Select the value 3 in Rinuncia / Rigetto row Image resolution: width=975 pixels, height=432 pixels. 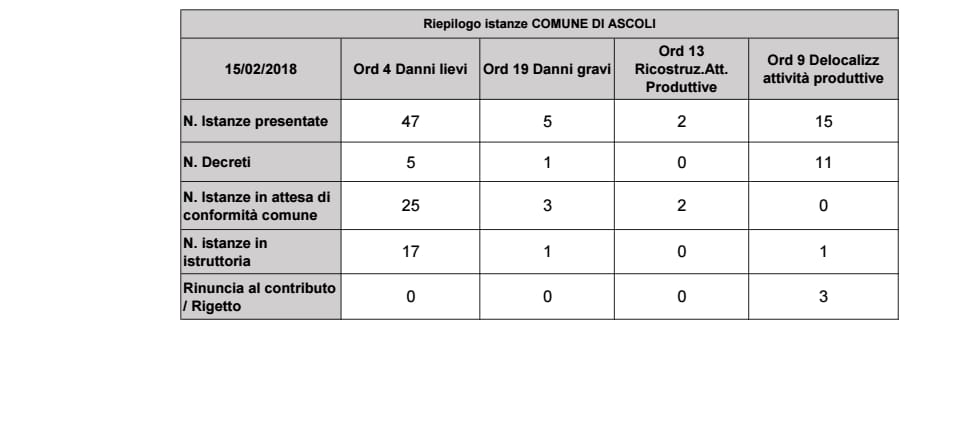coord(823,297)
